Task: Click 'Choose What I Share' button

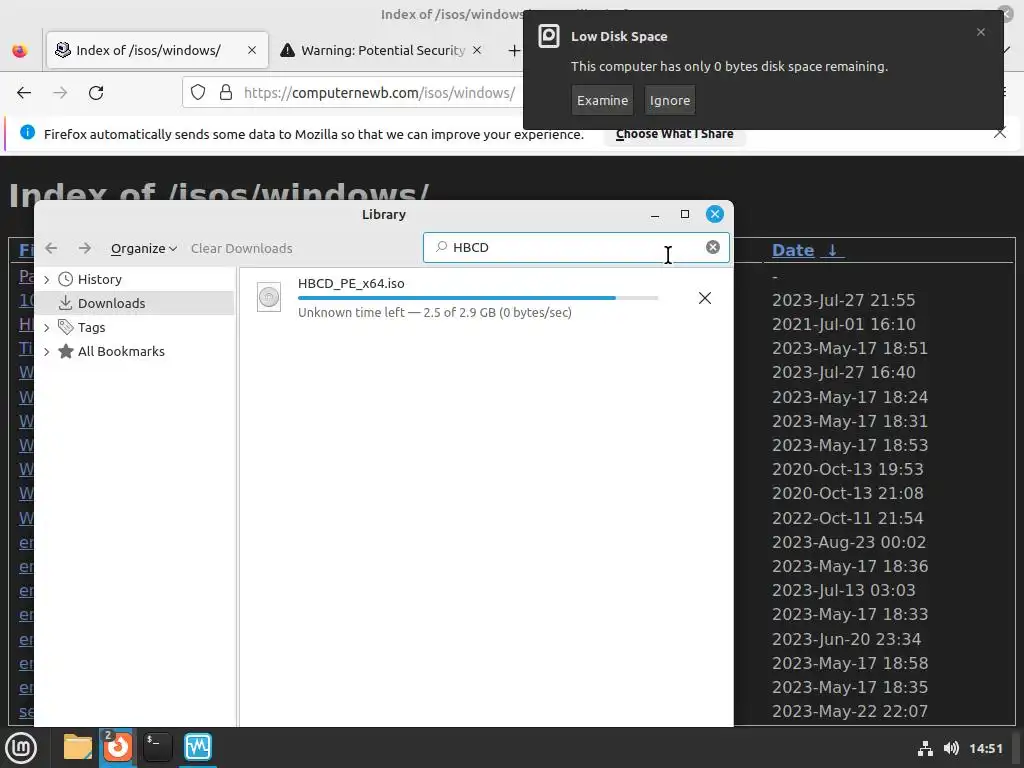Action: tap(675, 134)
